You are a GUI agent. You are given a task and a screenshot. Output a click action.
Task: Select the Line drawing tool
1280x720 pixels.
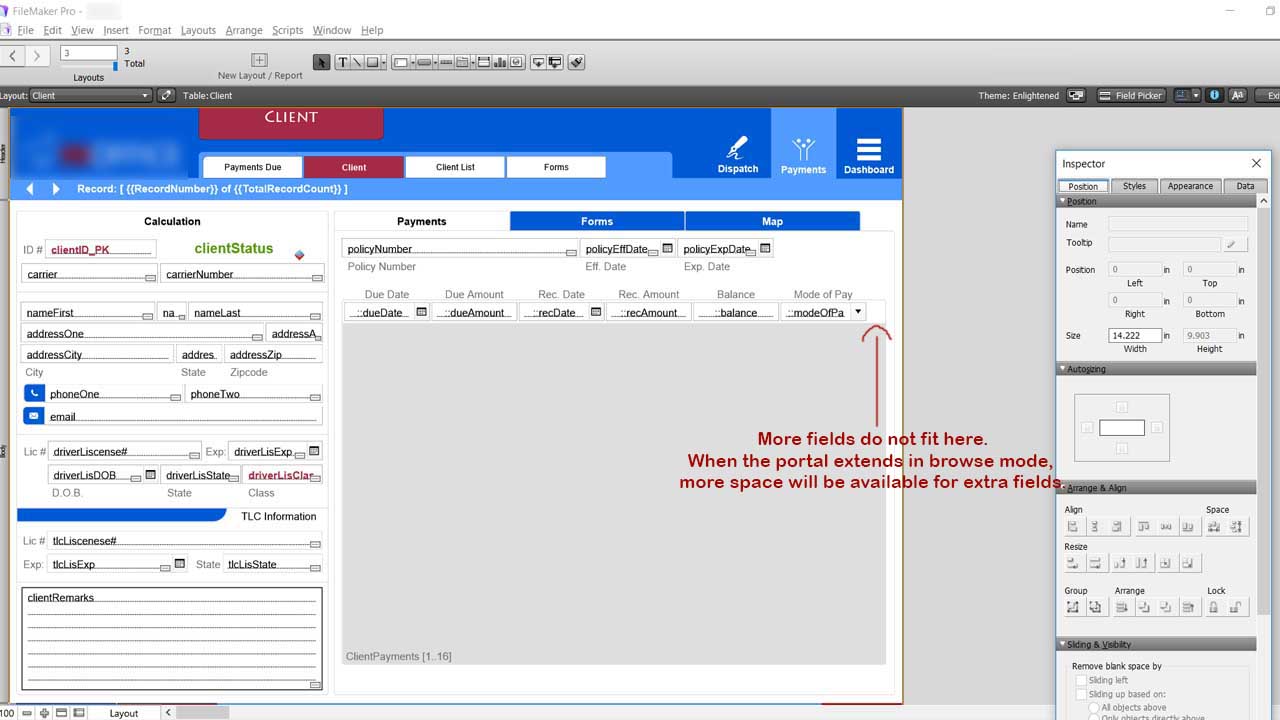(357, 62)
